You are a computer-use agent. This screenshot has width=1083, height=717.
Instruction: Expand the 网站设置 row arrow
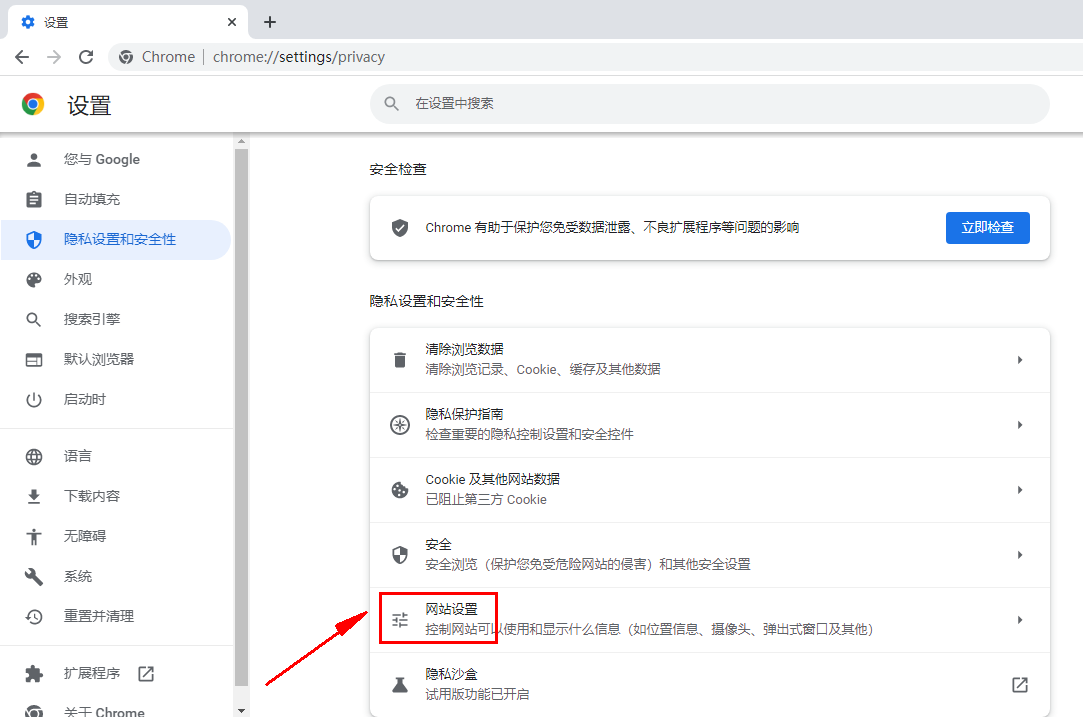click(x=1019, y=620)
